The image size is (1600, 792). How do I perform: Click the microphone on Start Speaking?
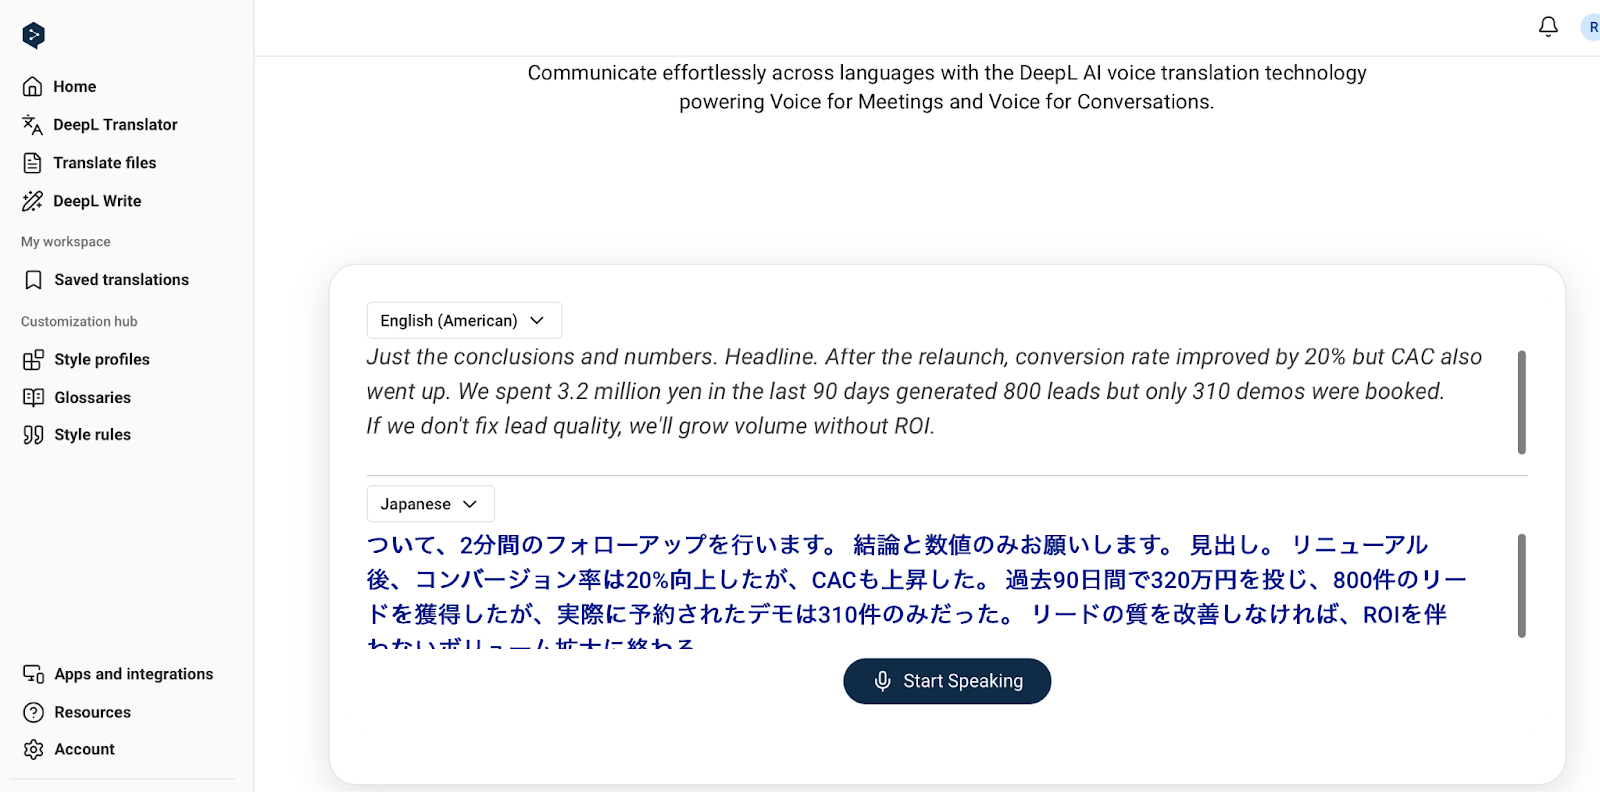pos(883,681)
